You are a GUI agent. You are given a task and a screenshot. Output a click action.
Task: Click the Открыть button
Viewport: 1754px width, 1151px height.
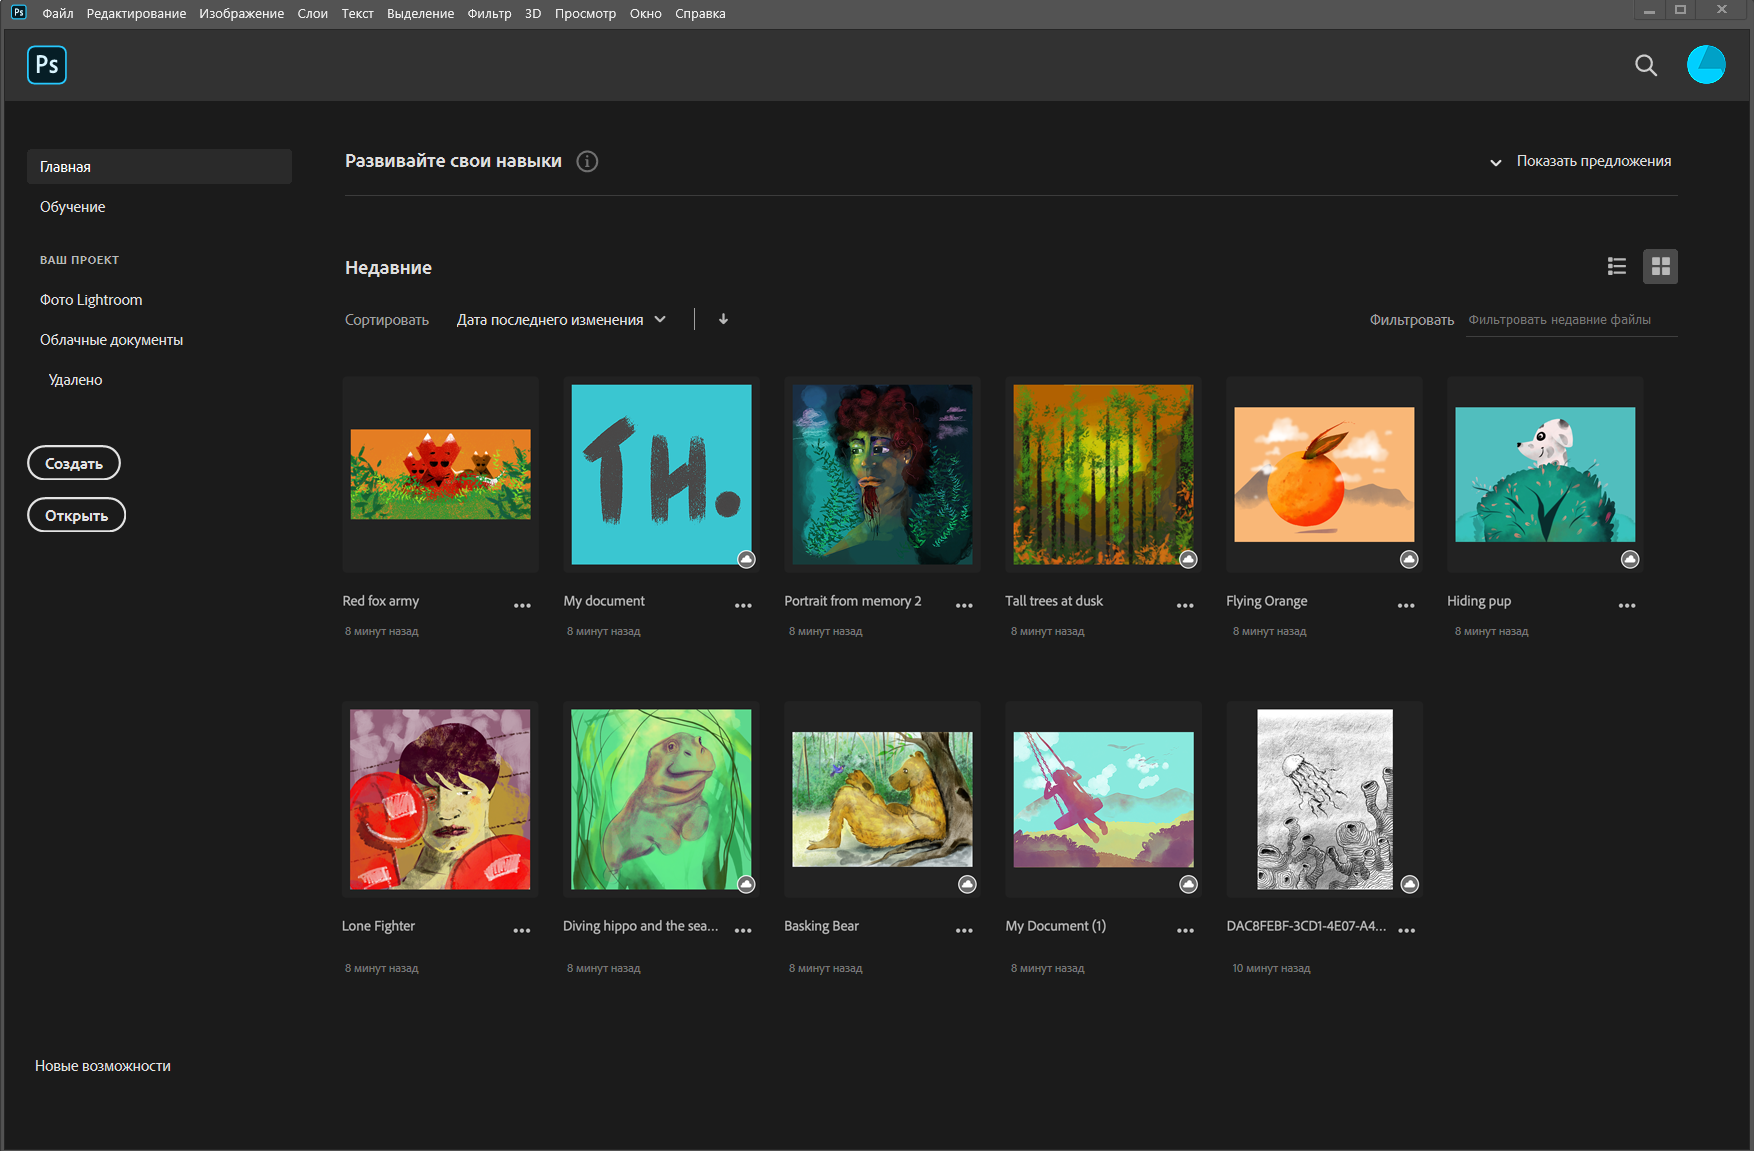76,516
